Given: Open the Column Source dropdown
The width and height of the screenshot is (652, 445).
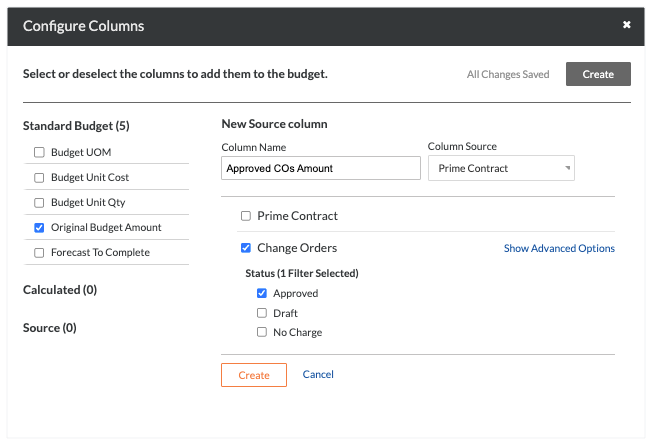Looking at the screenshot, I should click(x=501, y=168).
